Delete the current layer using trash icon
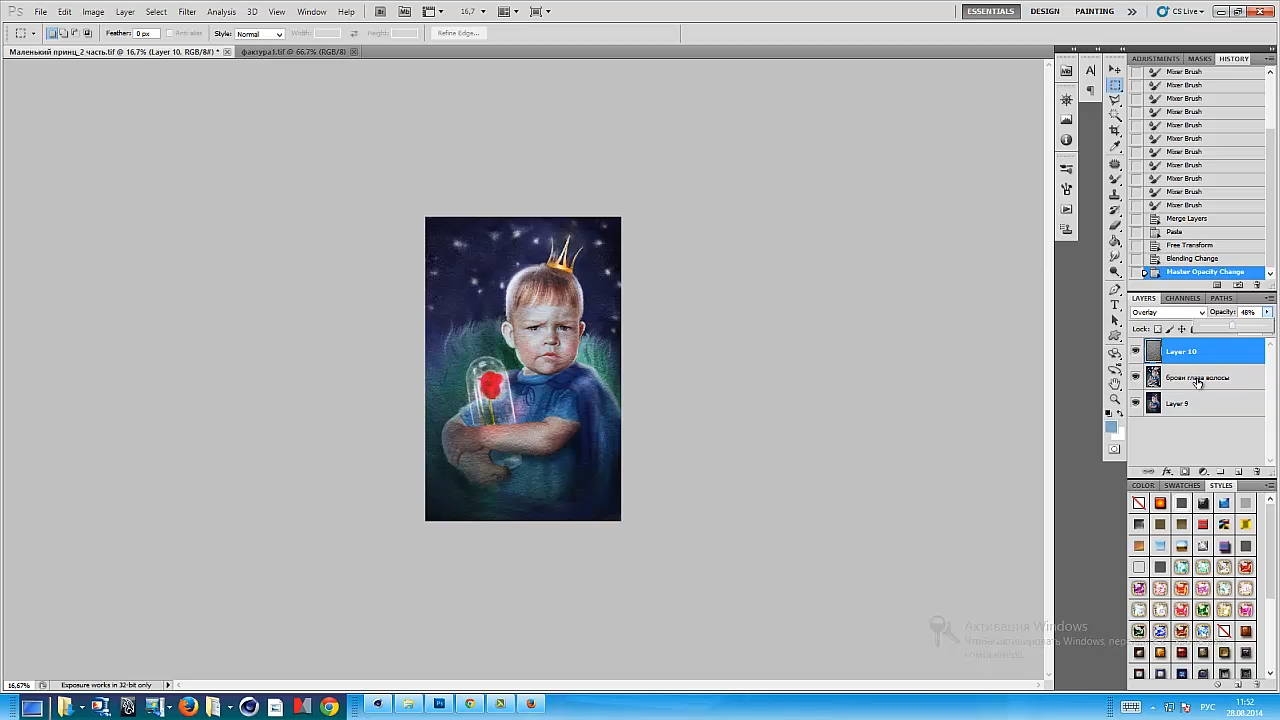 click(x=1257, y=472)
